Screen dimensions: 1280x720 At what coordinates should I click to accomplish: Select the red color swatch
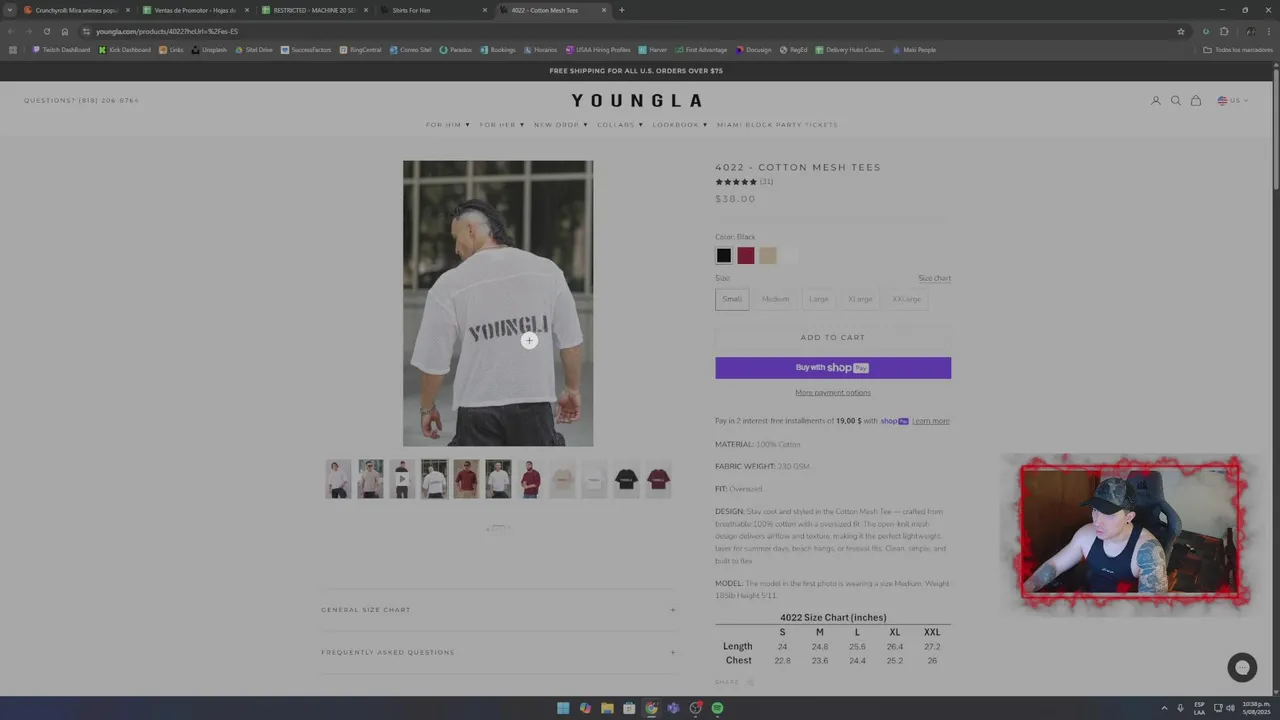(x=746, y=255)
